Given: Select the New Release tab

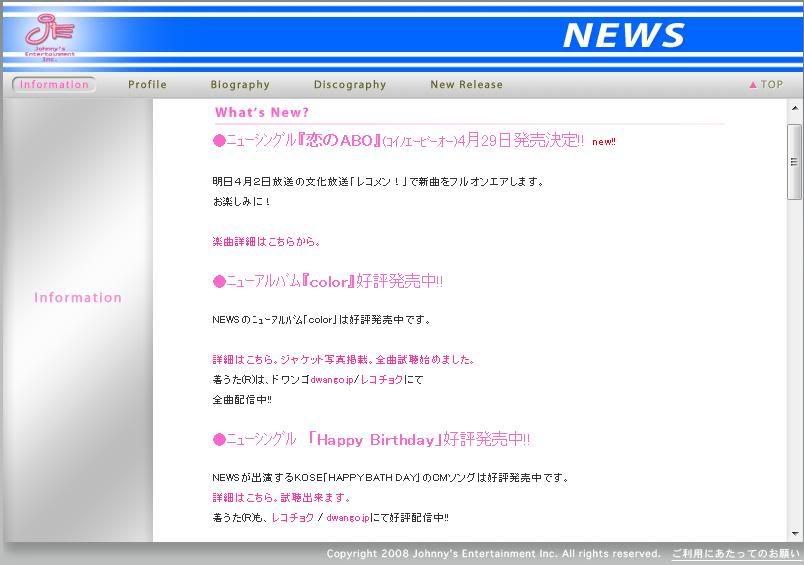Looking at the screenshot, I should [466, 85].
